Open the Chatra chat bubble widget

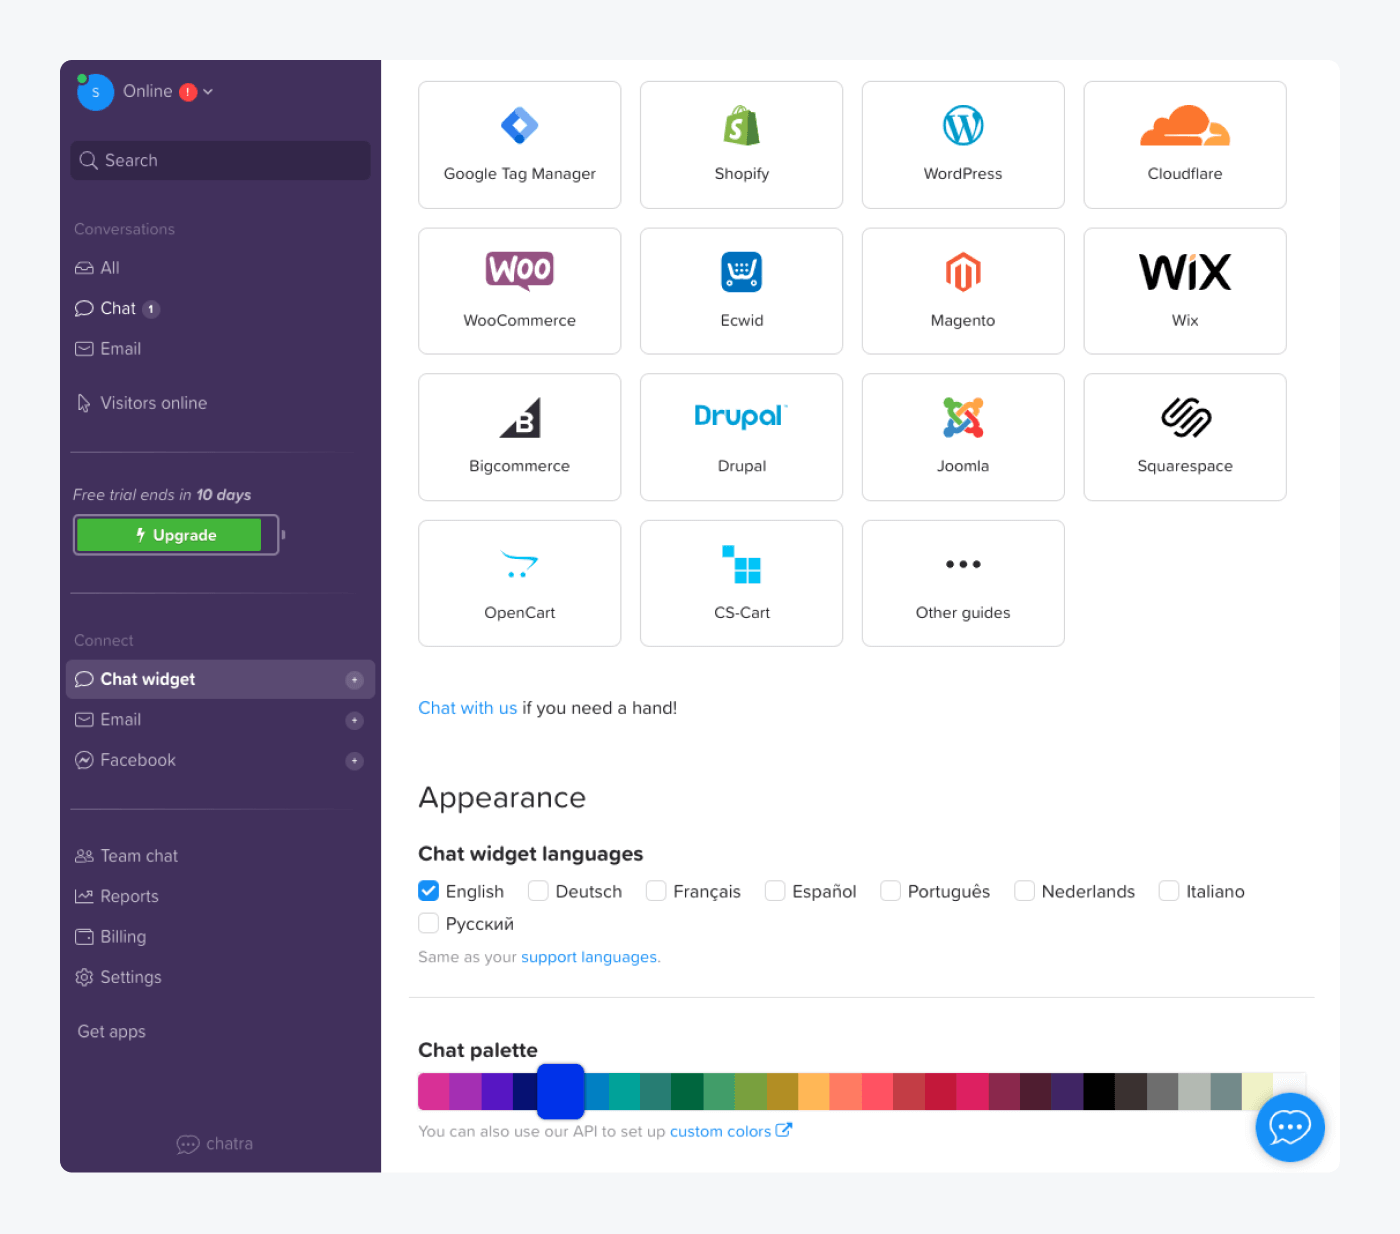1289,1127
